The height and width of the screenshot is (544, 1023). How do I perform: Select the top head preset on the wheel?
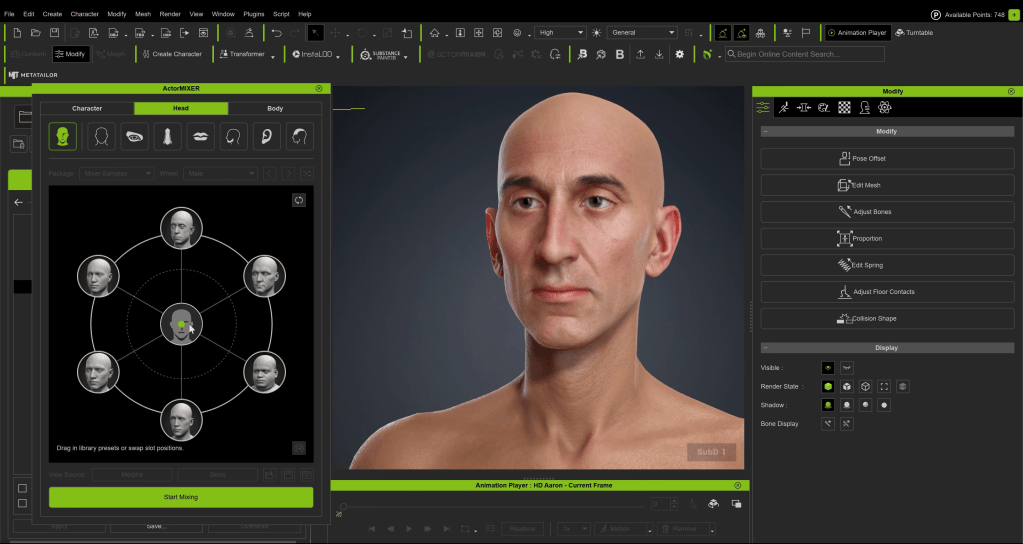pos(181,228)
